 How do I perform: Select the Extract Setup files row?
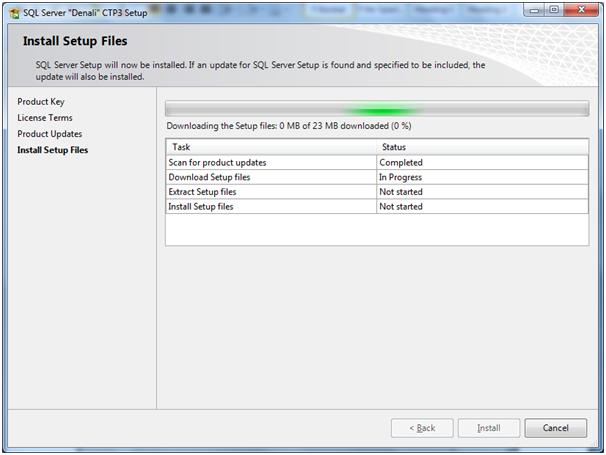coord(377,192)
